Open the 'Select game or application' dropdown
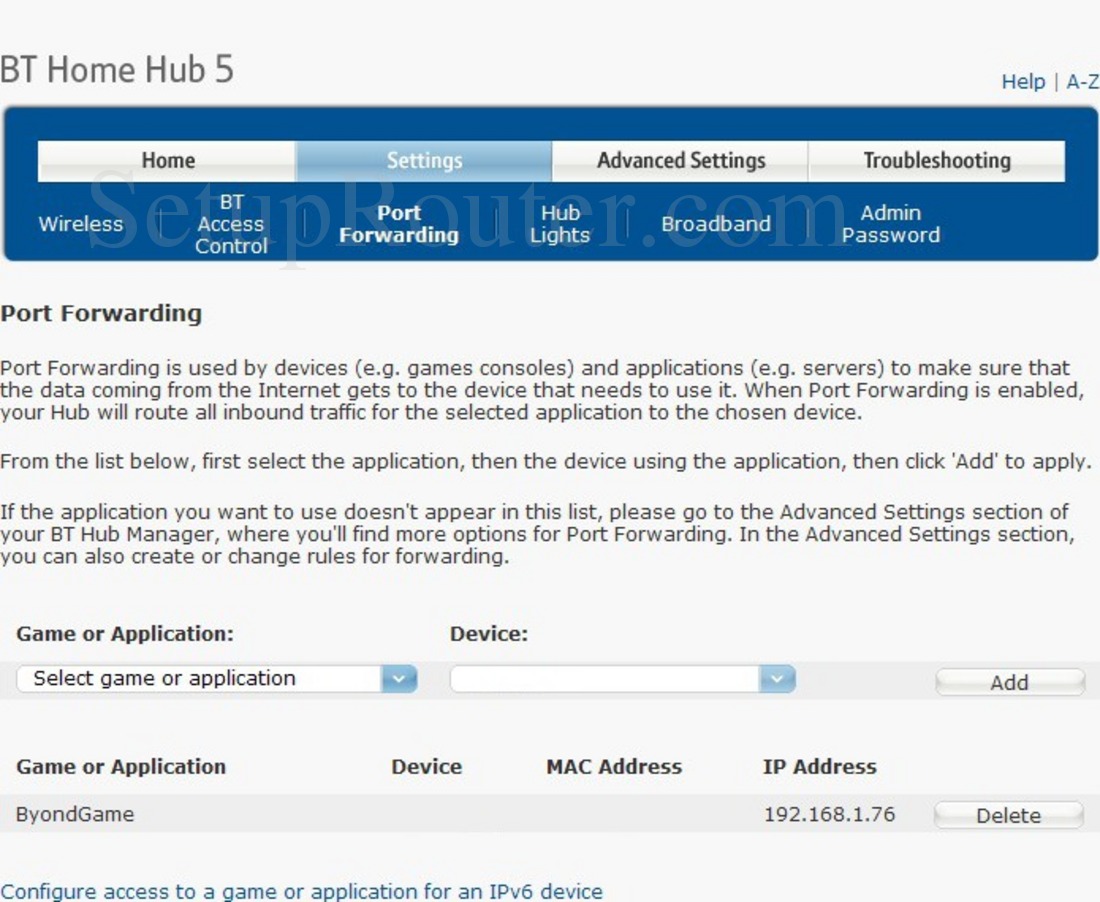Image resolution: width=1100 pixels, height=902 pixels. coord(215,678)
